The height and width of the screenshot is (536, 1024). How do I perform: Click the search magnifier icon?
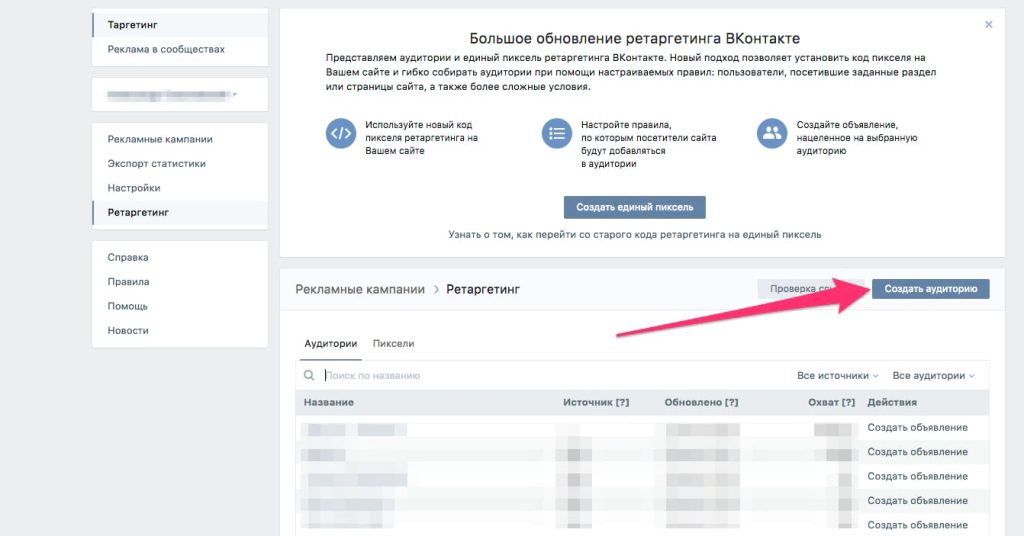click(309, 375)
